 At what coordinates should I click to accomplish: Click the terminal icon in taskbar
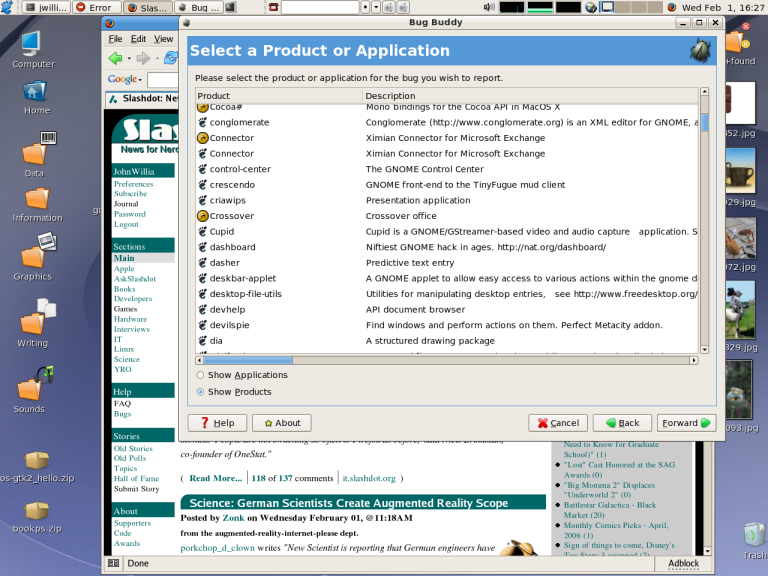tap(231, 7)
